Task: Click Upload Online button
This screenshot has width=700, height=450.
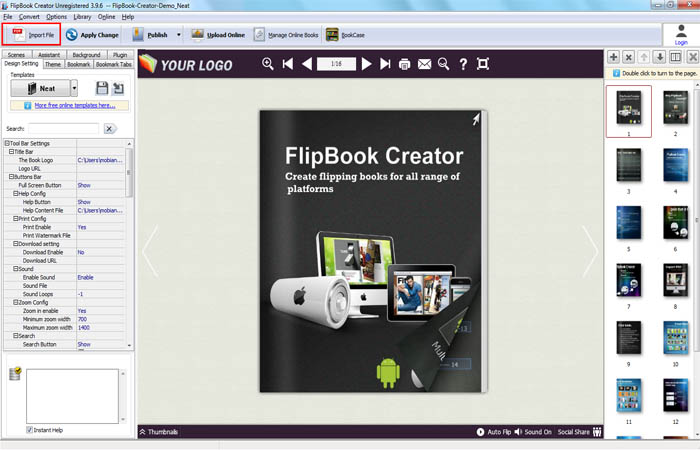Action: pyautogui.click(x=218, y=35)
